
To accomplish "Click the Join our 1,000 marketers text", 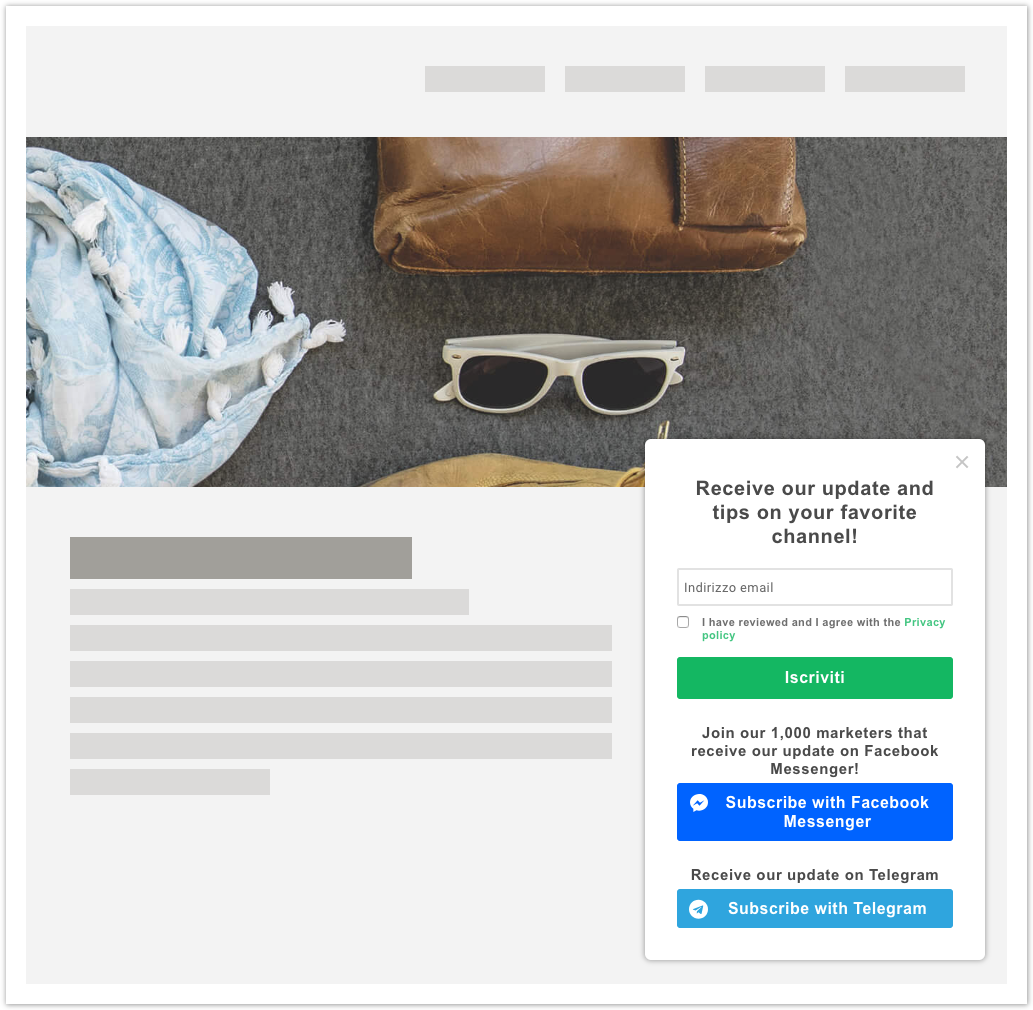I will 814,751.
